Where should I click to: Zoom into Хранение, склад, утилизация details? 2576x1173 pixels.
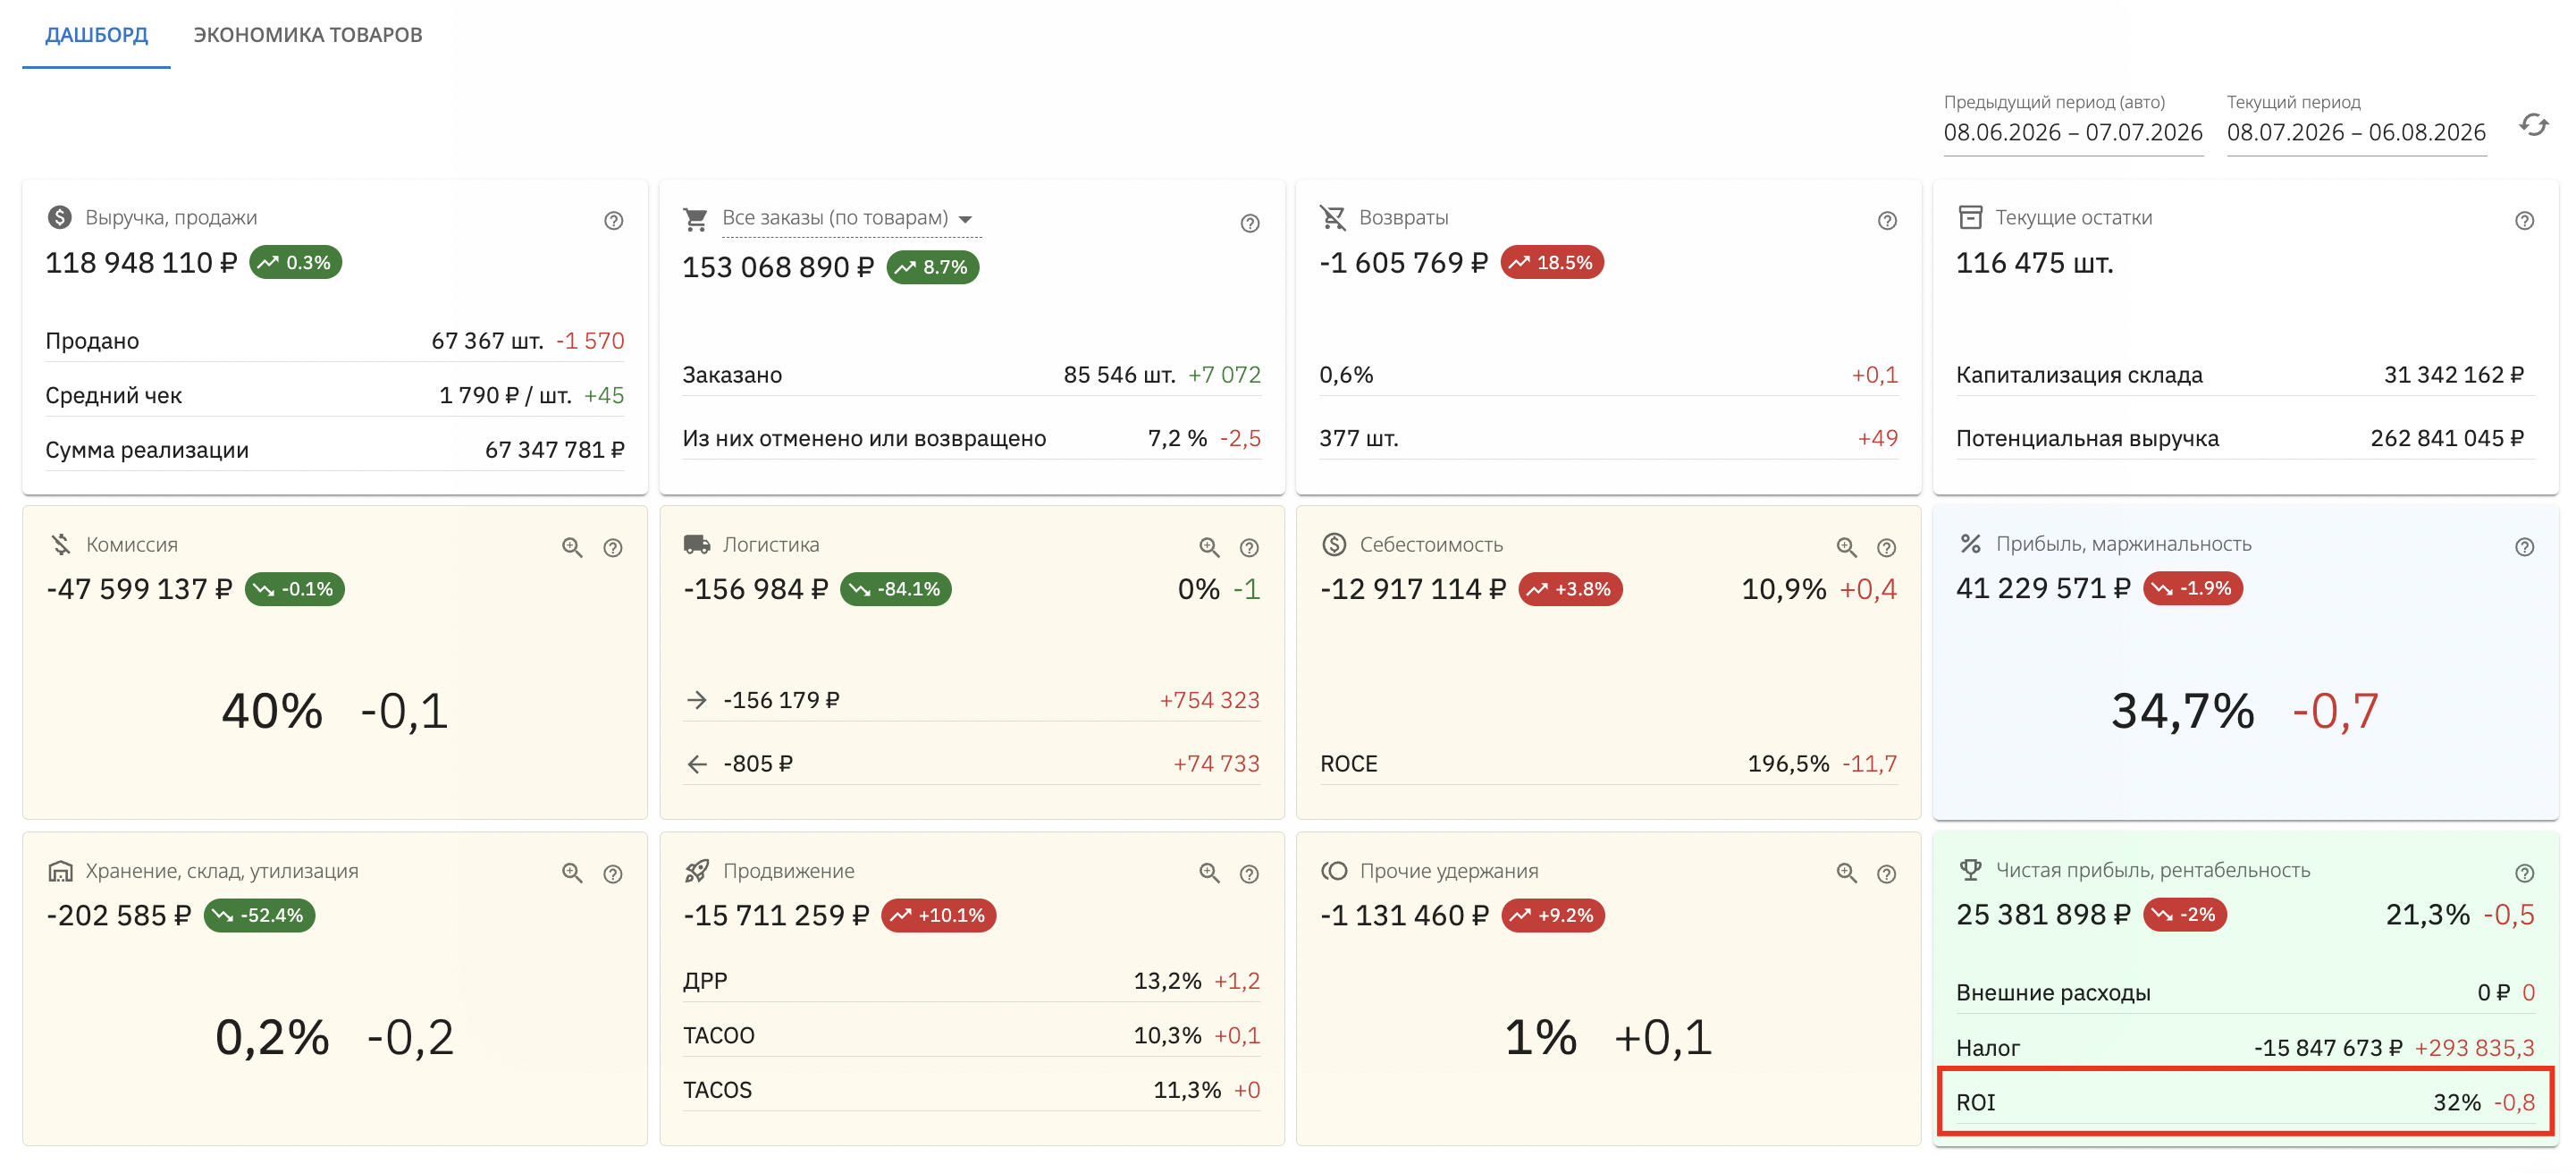tap(572, 873)
